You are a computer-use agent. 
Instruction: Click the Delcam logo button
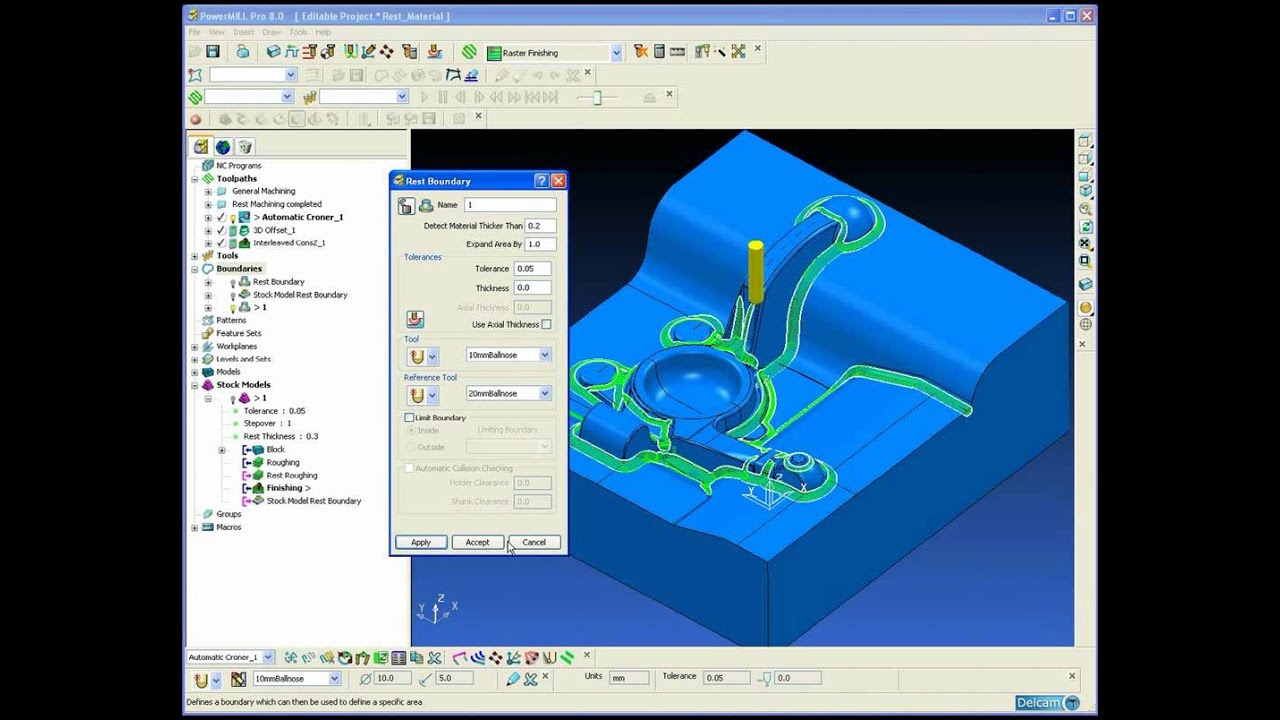(1048, 703)
